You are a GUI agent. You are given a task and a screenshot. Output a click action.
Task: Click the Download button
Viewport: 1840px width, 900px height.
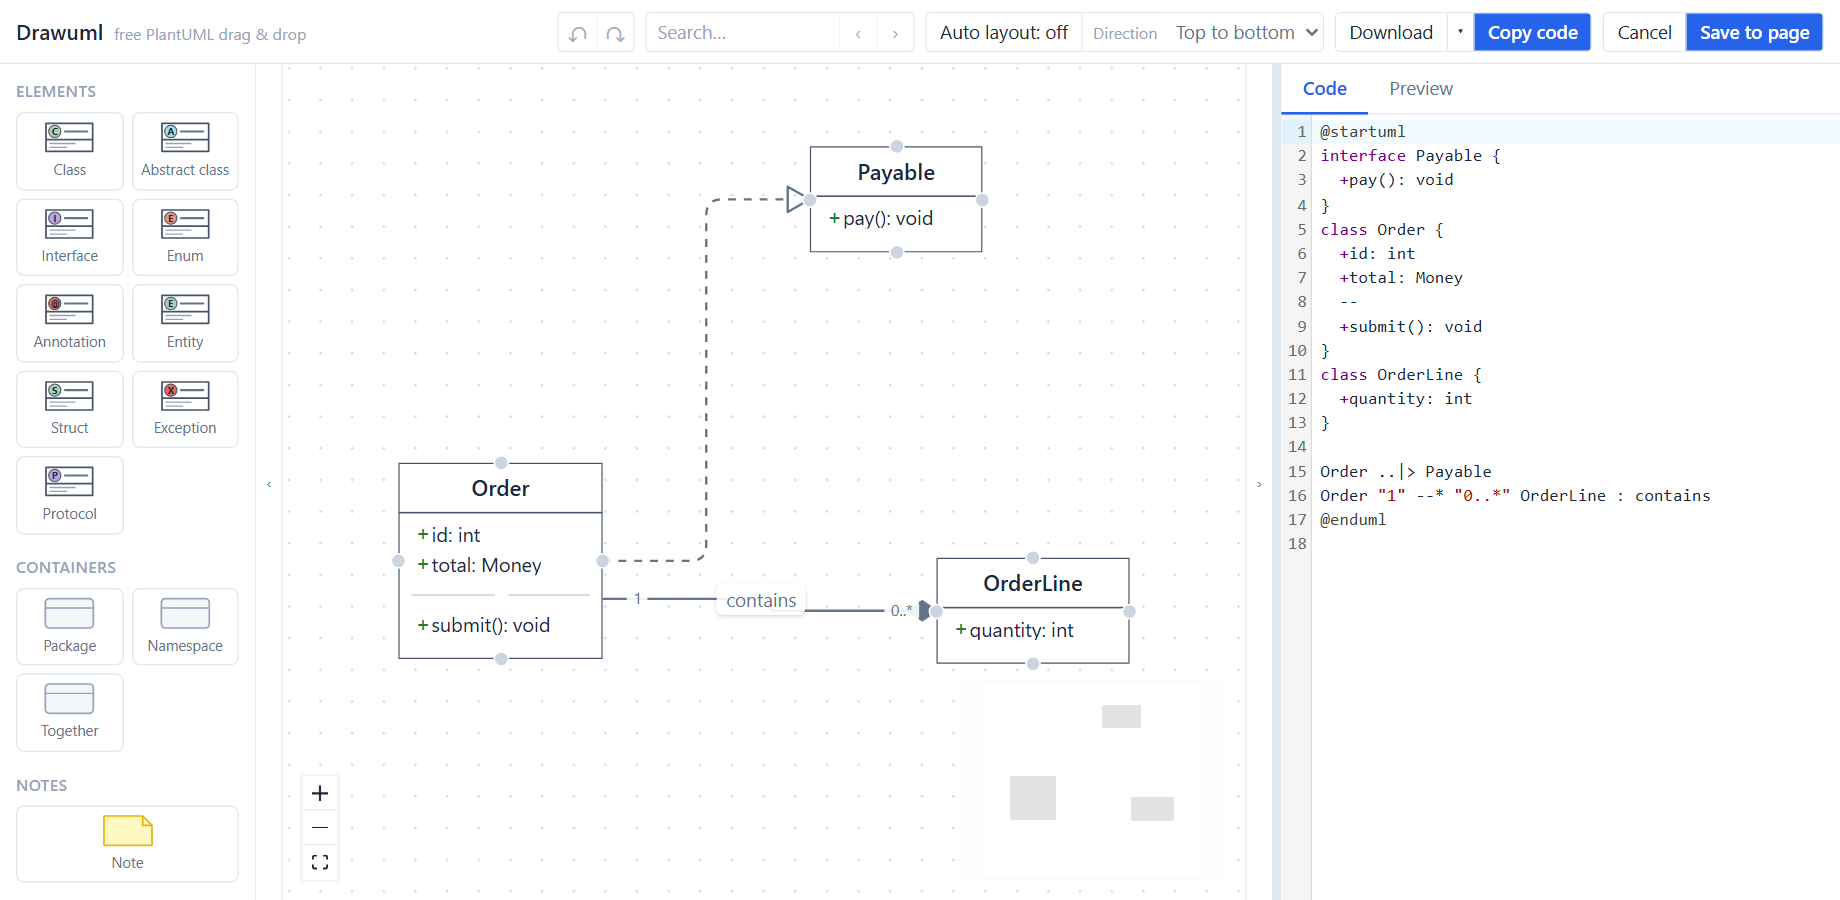coord(1391,33)
